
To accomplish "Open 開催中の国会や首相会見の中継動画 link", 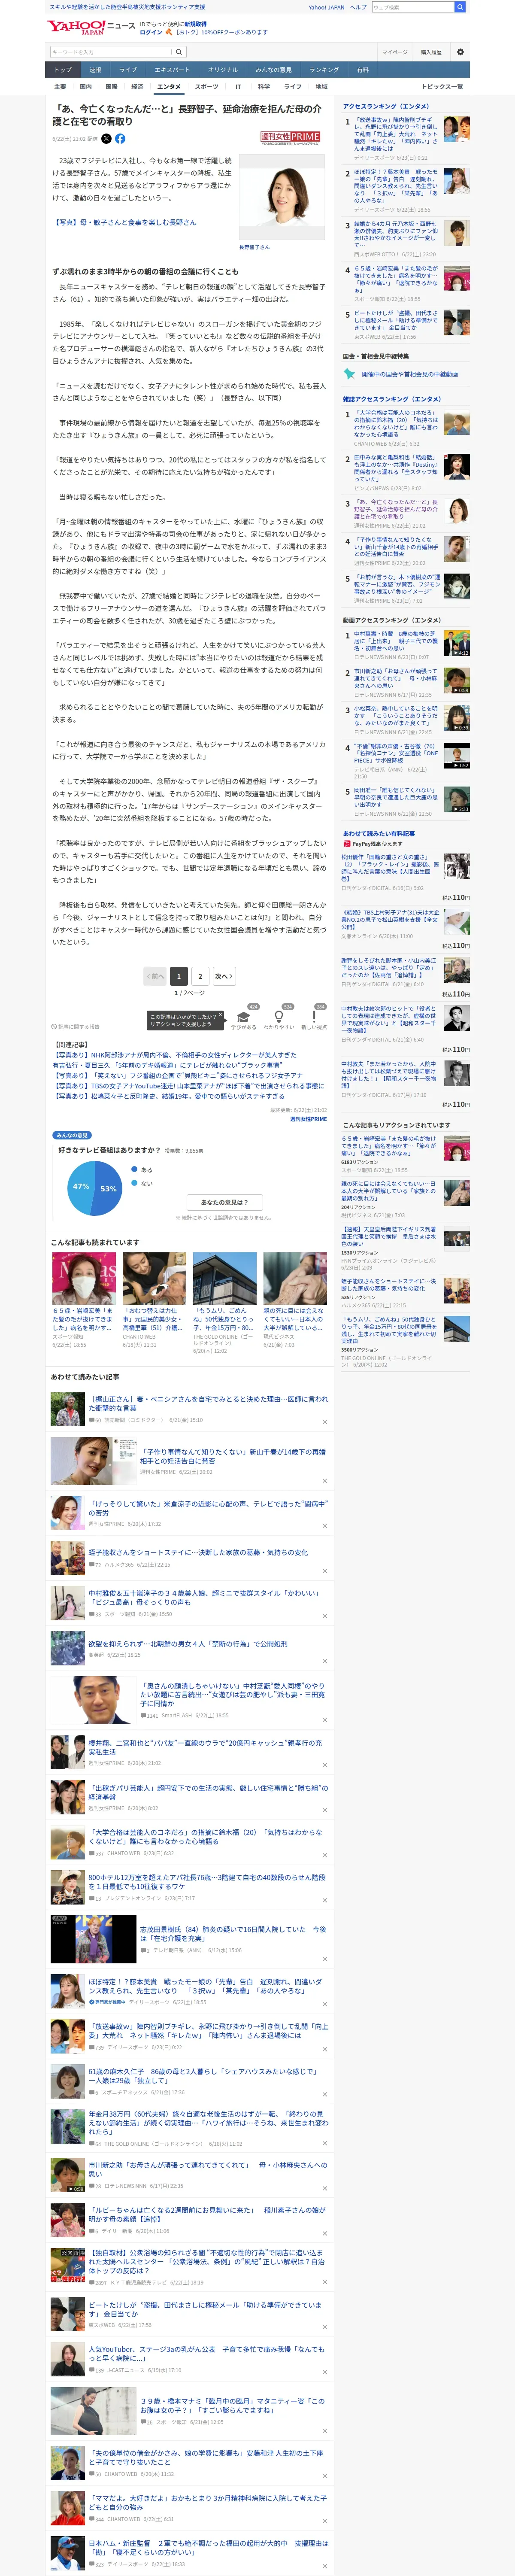I will [x=409, y=374].
